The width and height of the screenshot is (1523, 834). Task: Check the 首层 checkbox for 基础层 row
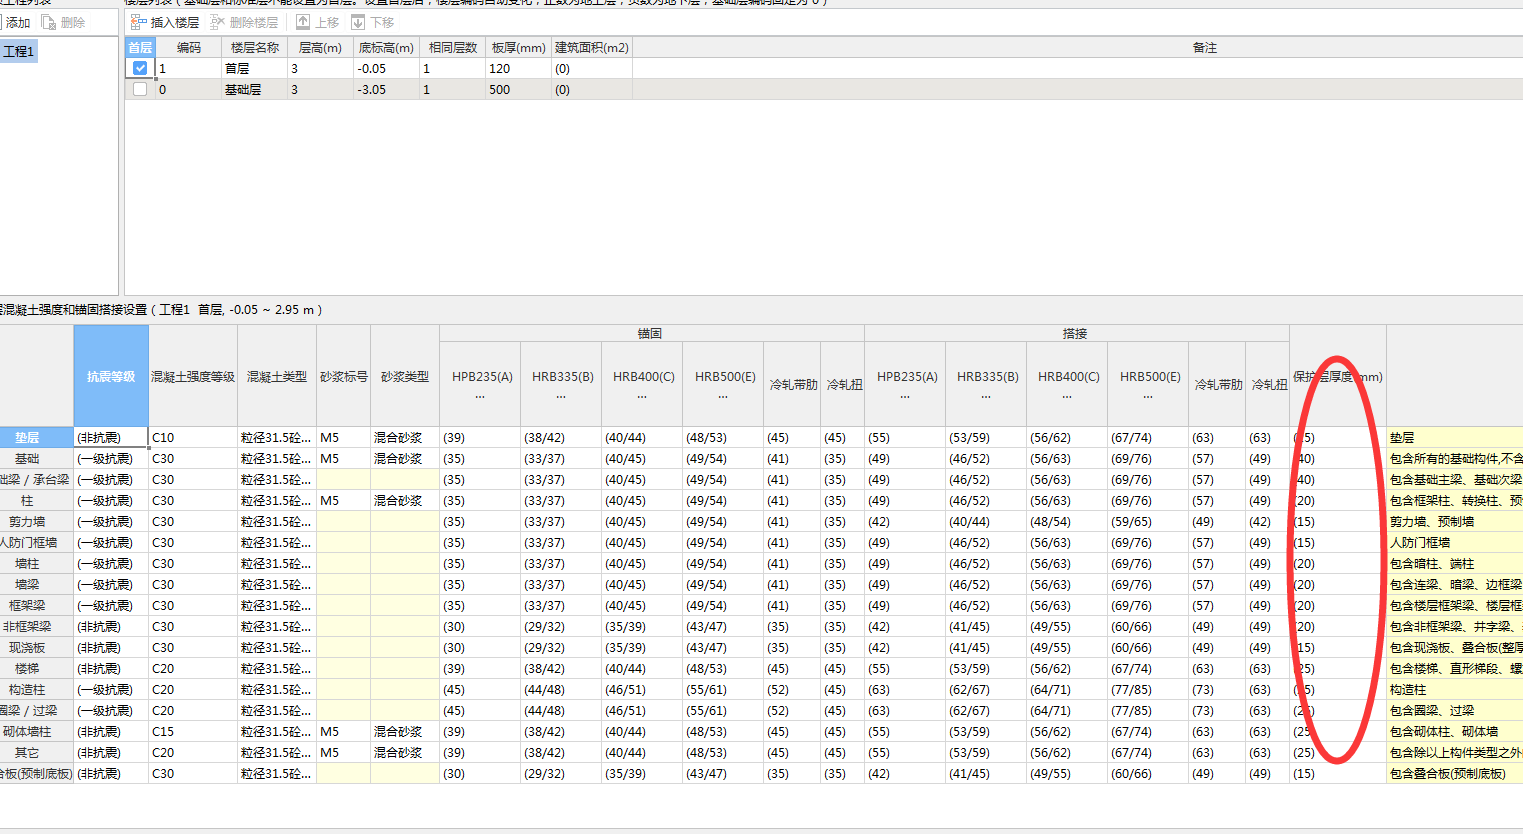point(140,89)
